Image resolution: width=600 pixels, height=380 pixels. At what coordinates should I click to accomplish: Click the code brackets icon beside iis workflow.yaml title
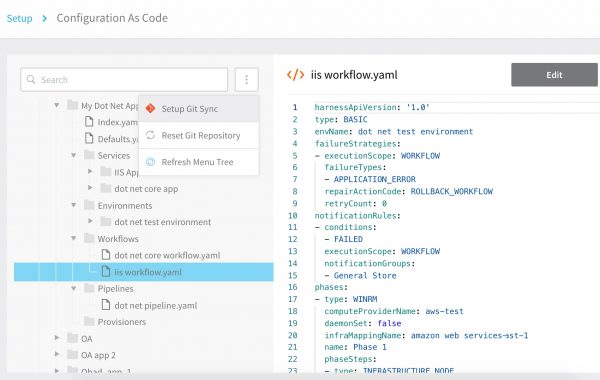pos(295,75)
